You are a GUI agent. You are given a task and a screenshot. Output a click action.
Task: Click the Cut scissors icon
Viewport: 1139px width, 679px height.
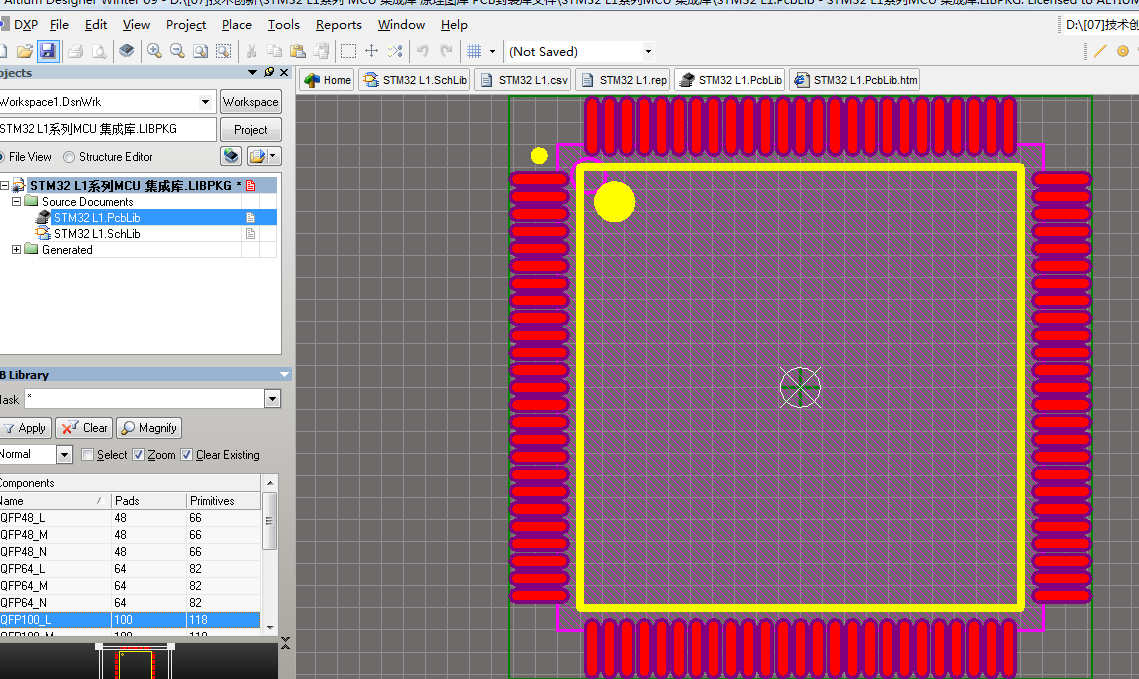tap(251, 51)
